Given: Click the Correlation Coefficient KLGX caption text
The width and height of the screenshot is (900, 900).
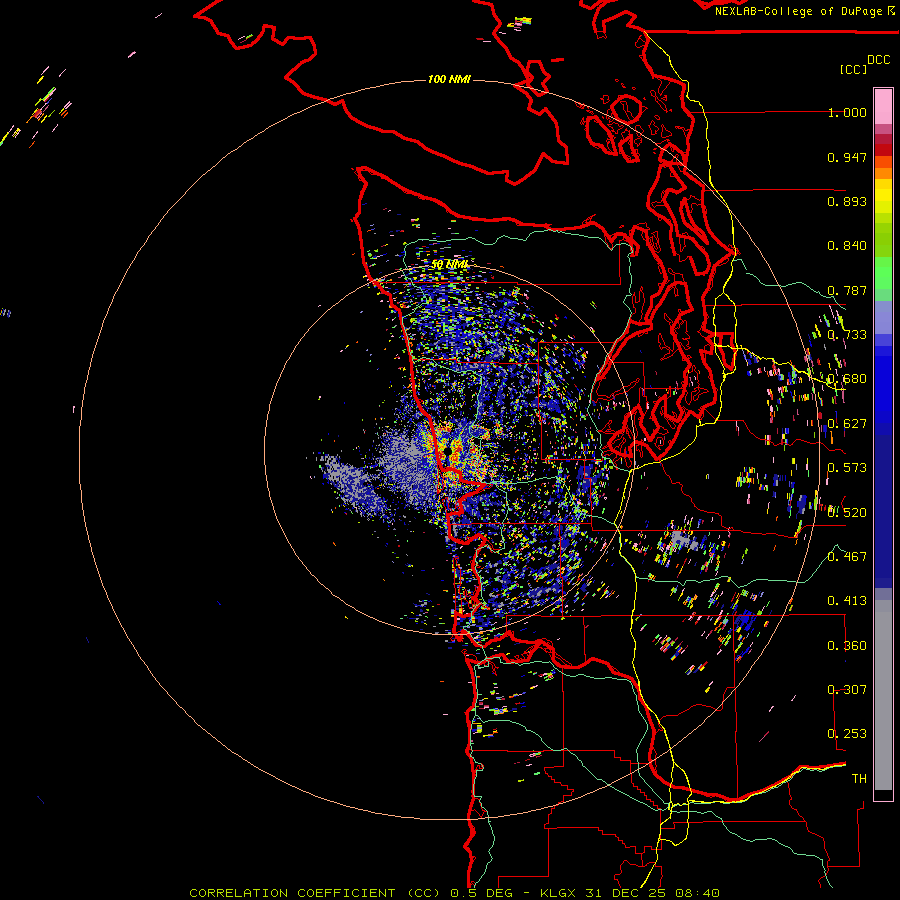Looking at the screenshot, I should point(454,893).
